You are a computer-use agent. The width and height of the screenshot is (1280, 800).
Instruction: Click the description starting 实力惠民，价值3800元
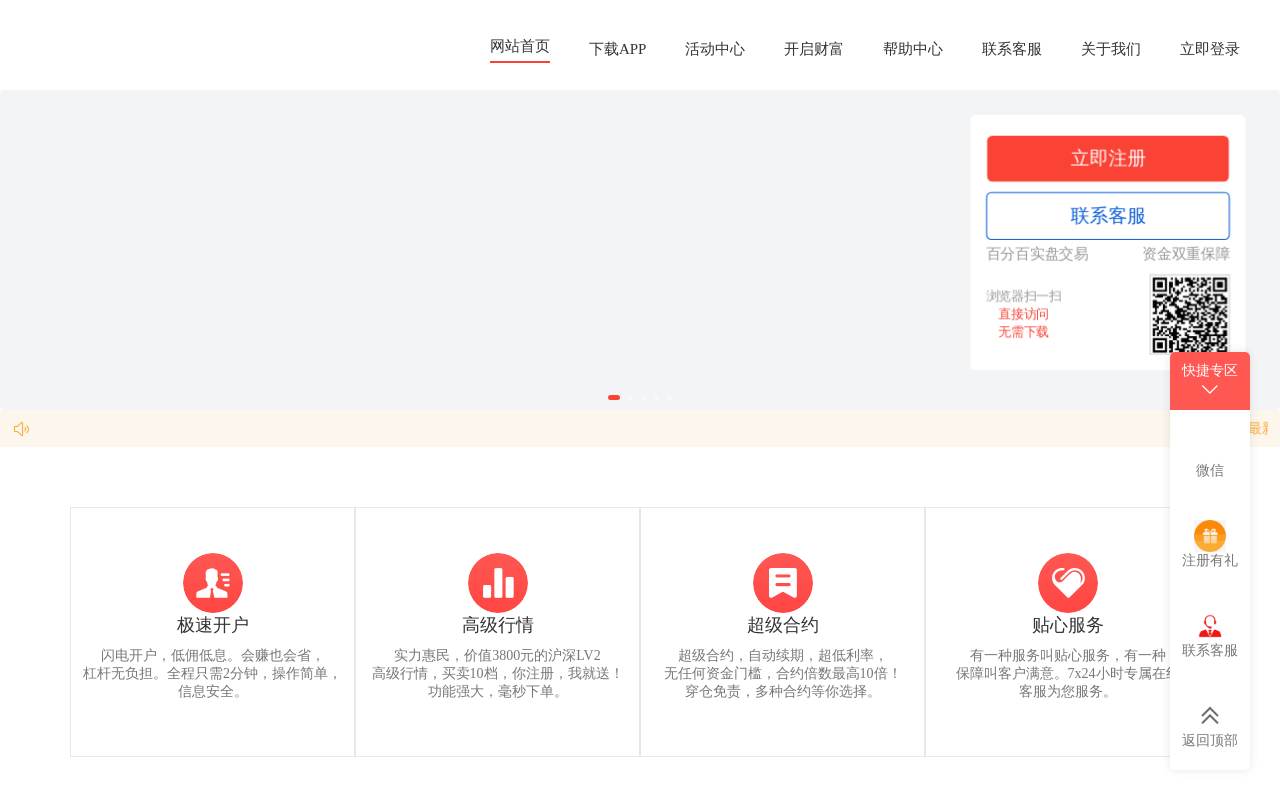click(x=498, y=674)
